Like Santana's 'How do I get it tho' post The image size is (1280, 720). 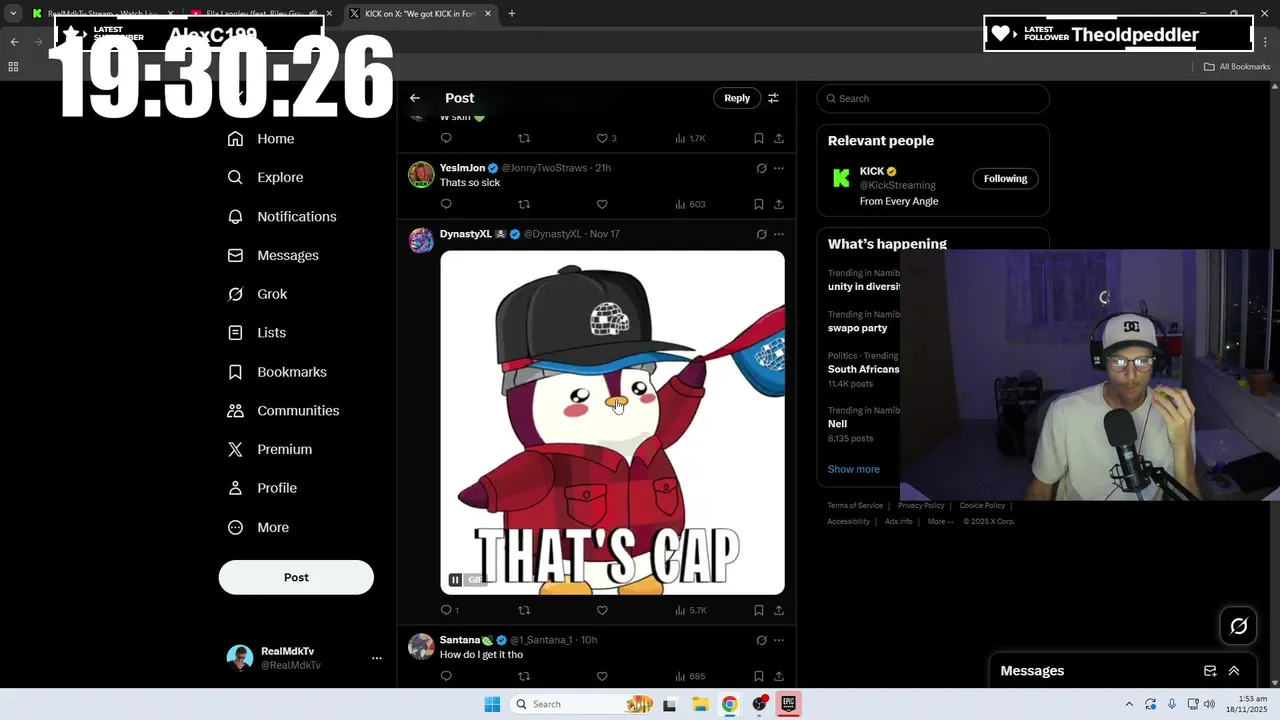pyautogui.click(x=602, y=676)
